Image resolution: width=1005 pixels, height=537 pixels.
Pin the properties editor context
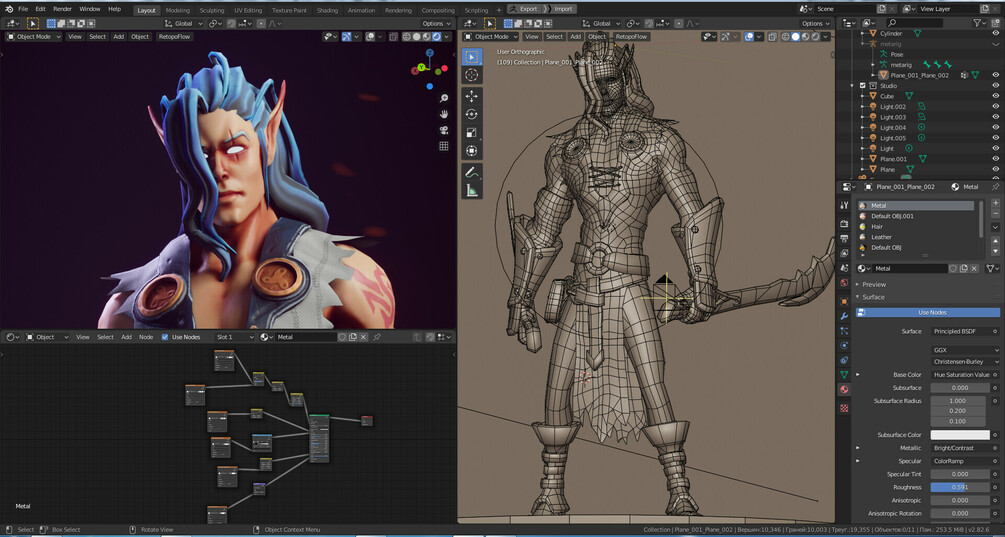995,186
